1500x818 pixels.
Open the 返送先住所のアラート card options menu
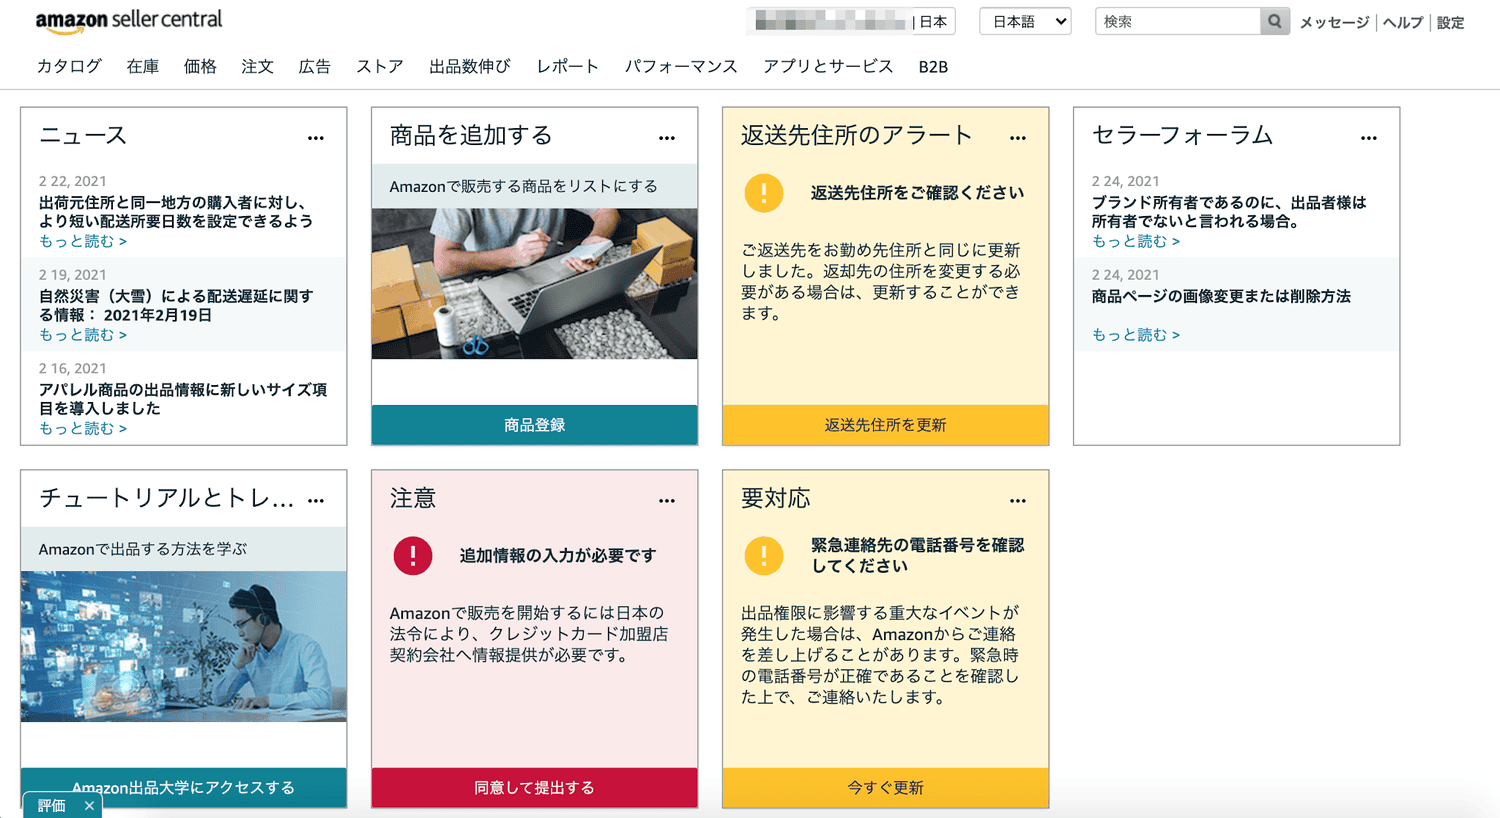(x=1018, y=138)
